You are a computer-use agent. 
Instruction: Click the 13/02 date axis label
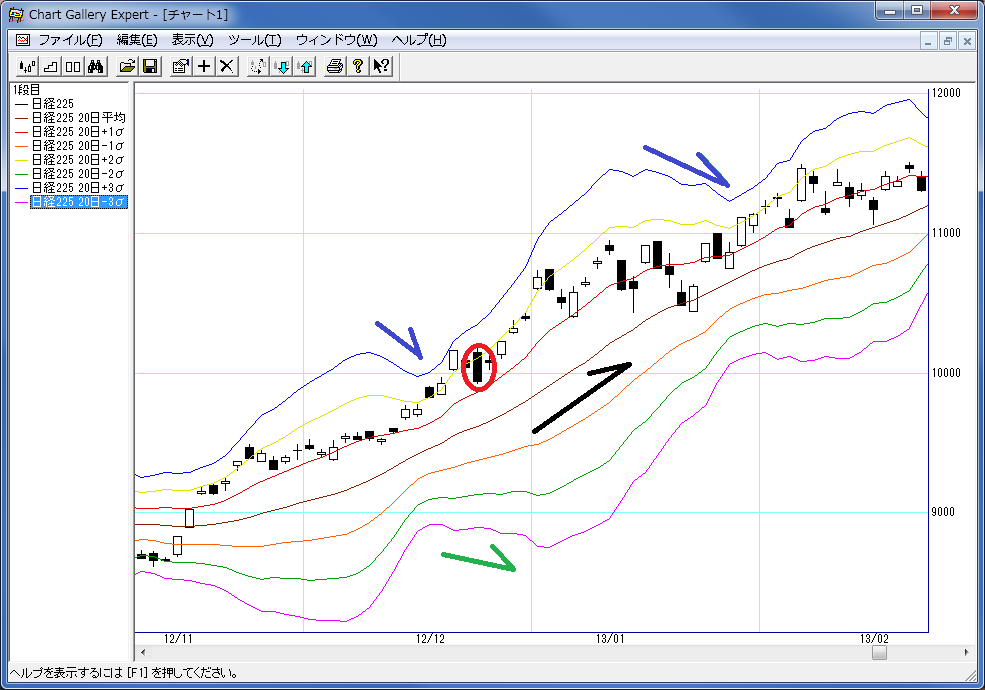pyautogui.click(x=874, y=639)
